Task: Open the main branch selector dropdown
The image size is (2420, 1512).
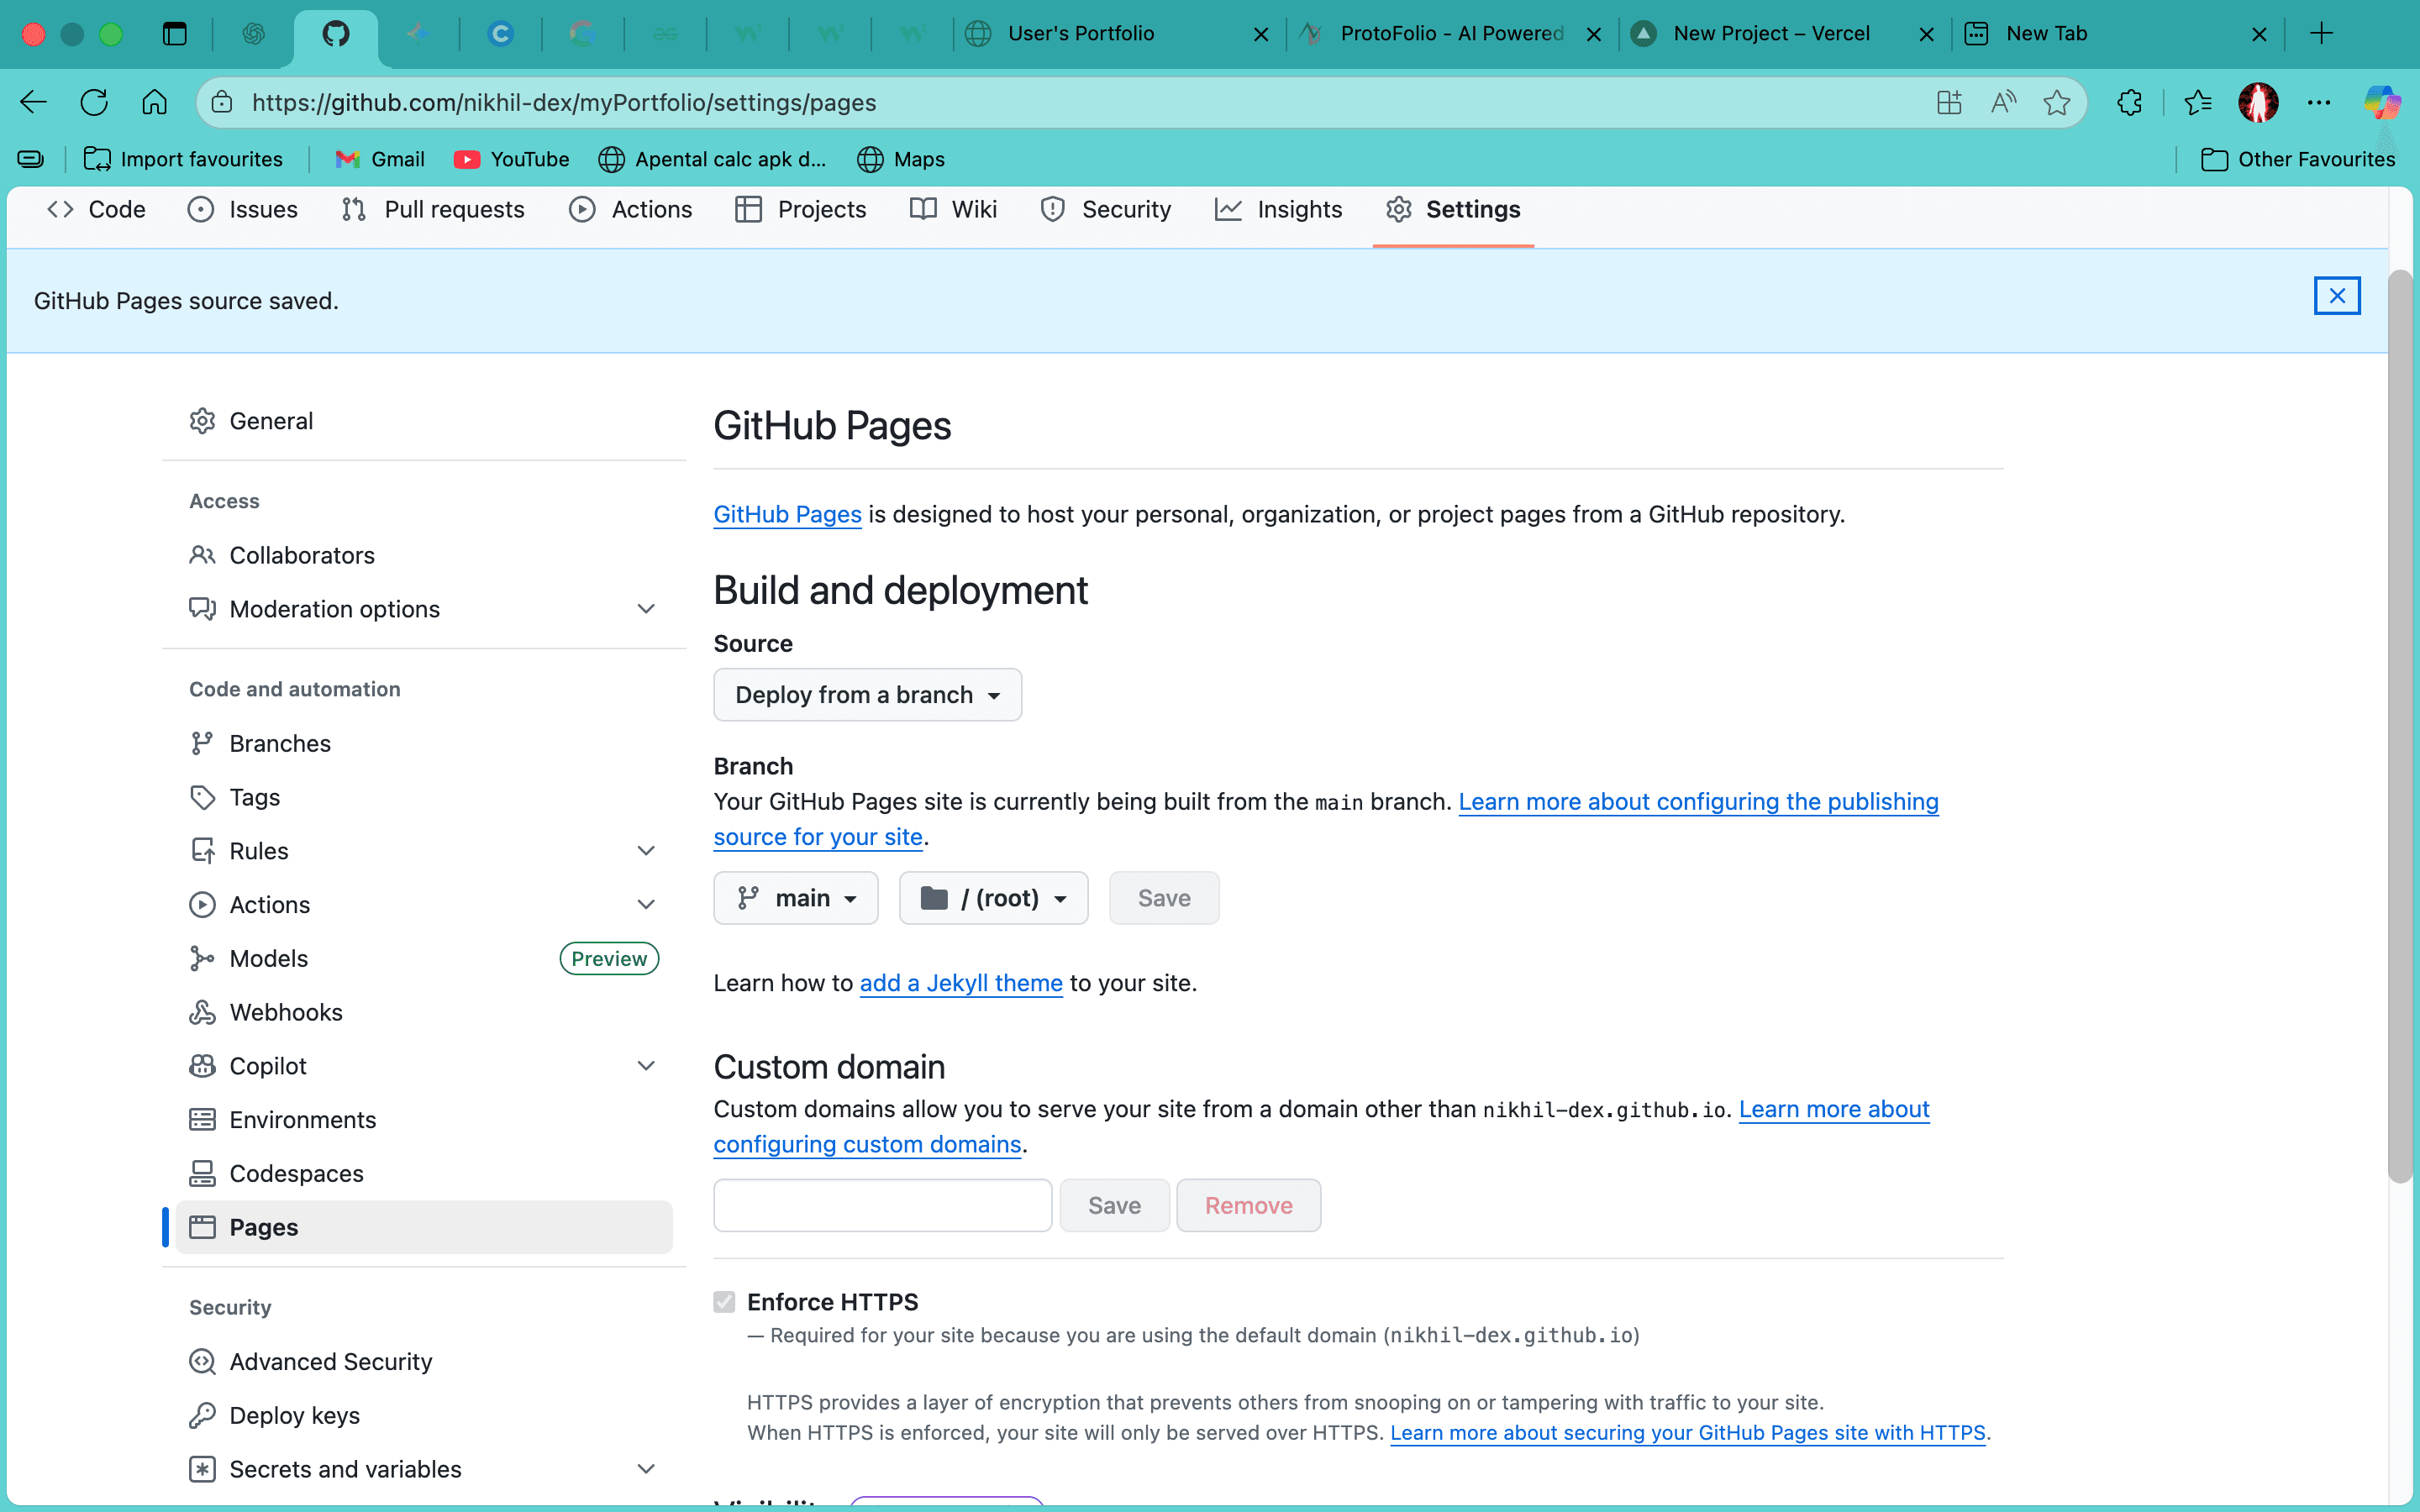Action: pyautogui.click(x=796, y=898)
